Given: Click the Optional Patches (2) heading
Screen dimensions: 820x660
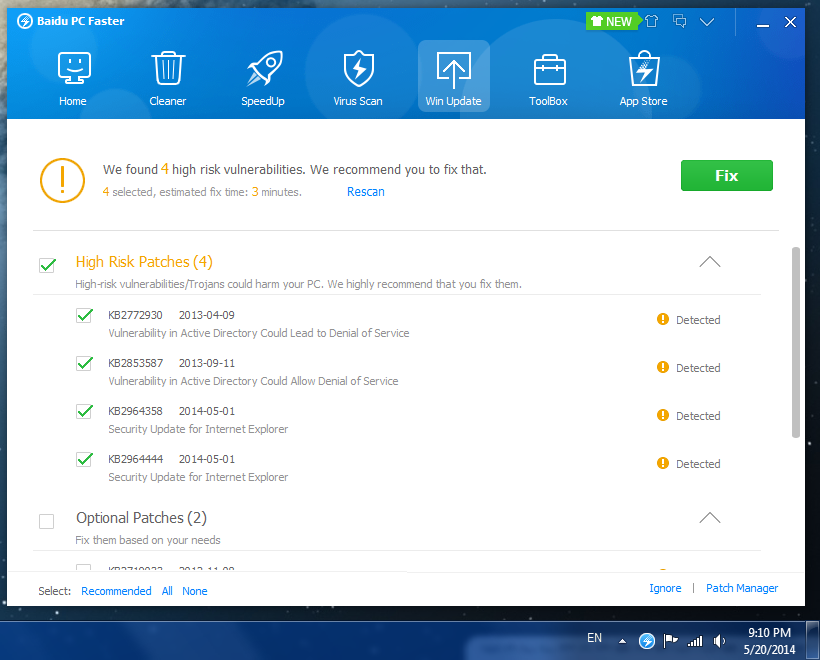Looking at the screenshot, I should click(141, 518).
